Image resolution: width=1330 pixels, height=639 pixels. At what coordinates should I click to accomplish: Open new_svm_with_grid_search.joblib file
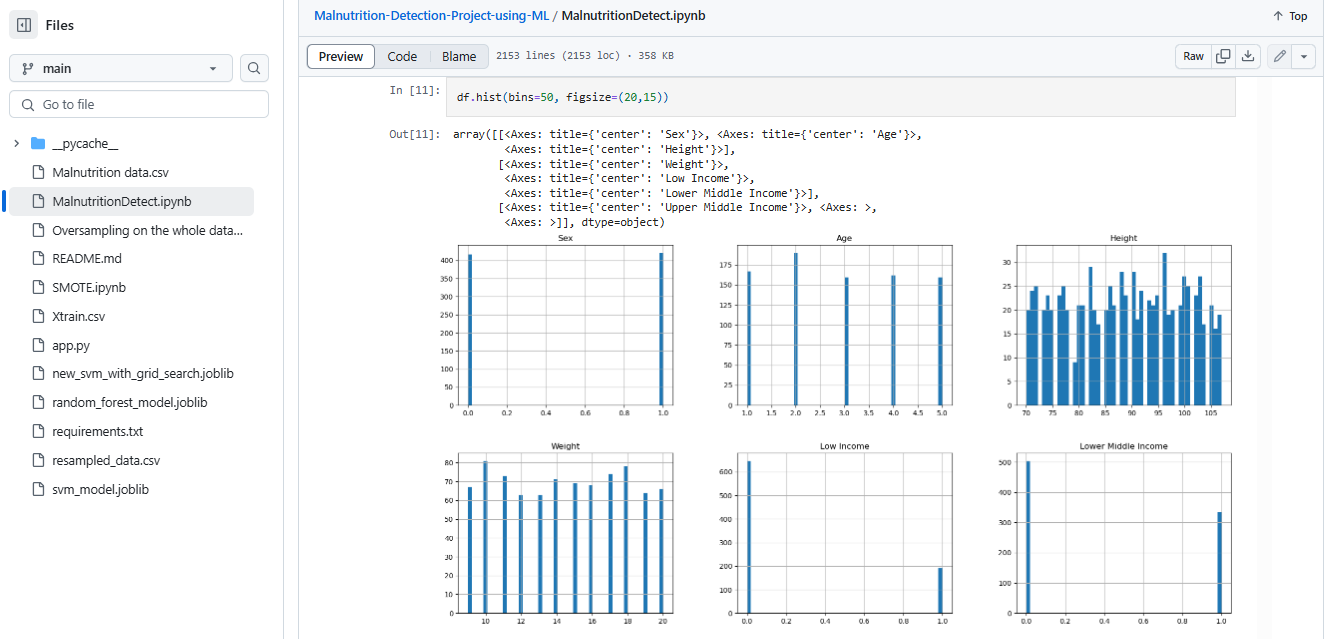[x=143, y=374]
